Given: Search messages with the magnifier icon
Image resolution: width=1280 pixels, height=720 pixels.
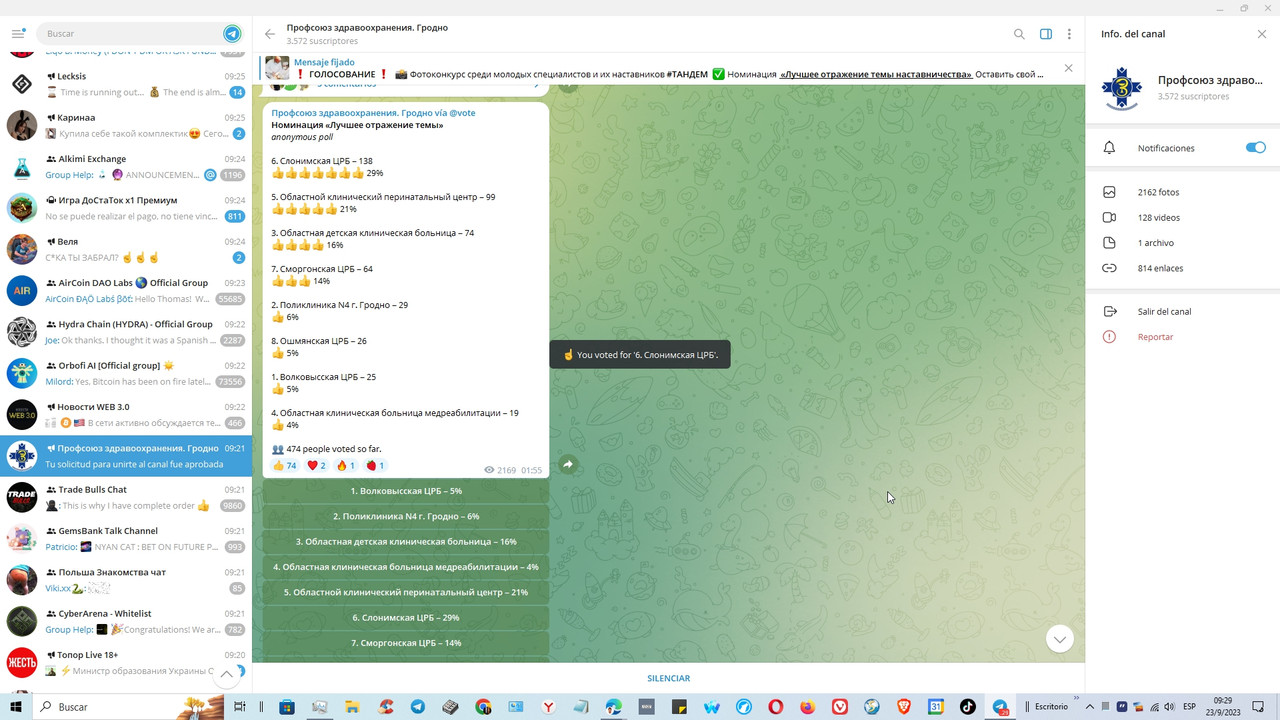Looking at the screenshot, I should click(x=1019, y=34).
